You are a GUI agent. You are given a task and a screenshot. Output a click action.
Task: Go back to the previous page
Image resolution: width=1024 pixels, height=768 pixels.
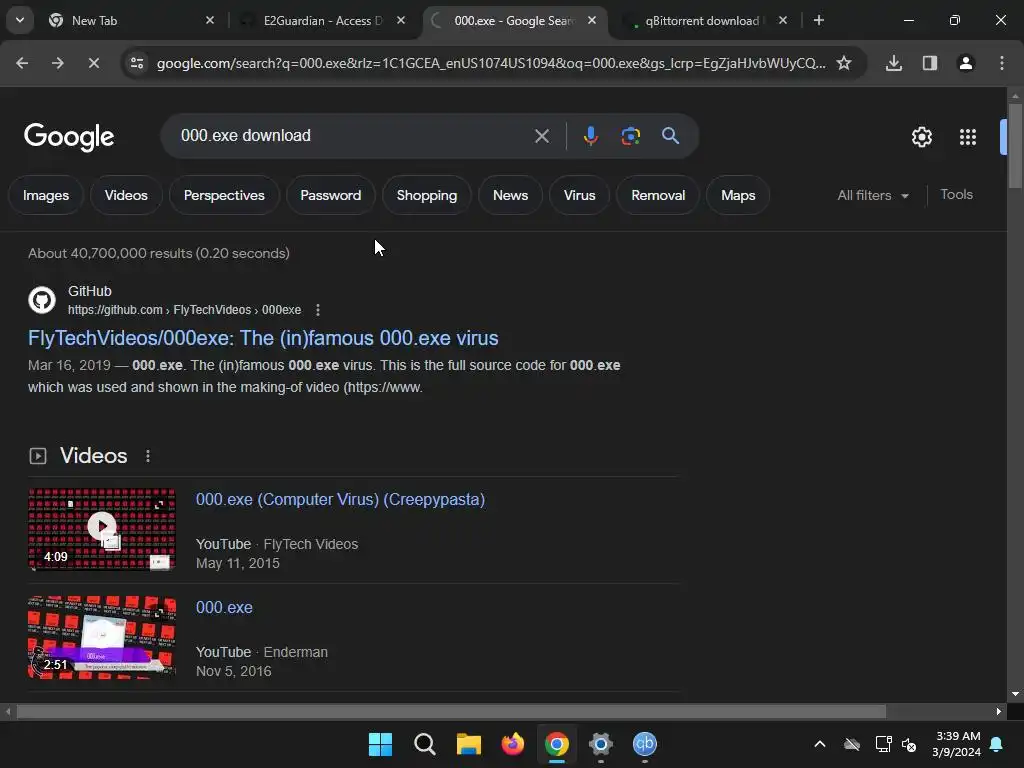(x=22, y=63)
